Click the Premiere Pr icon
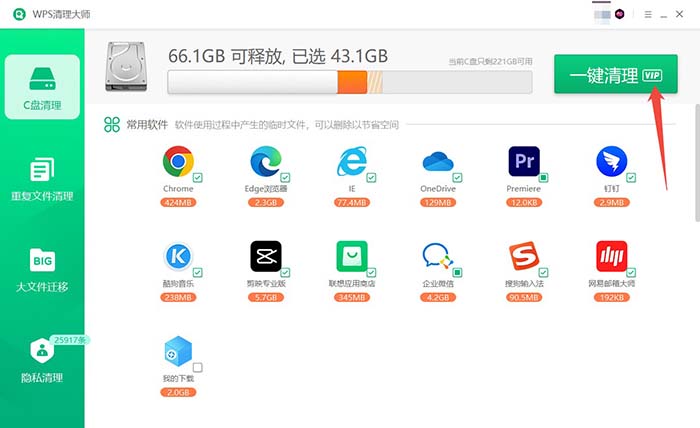 [x=524, y=161]
